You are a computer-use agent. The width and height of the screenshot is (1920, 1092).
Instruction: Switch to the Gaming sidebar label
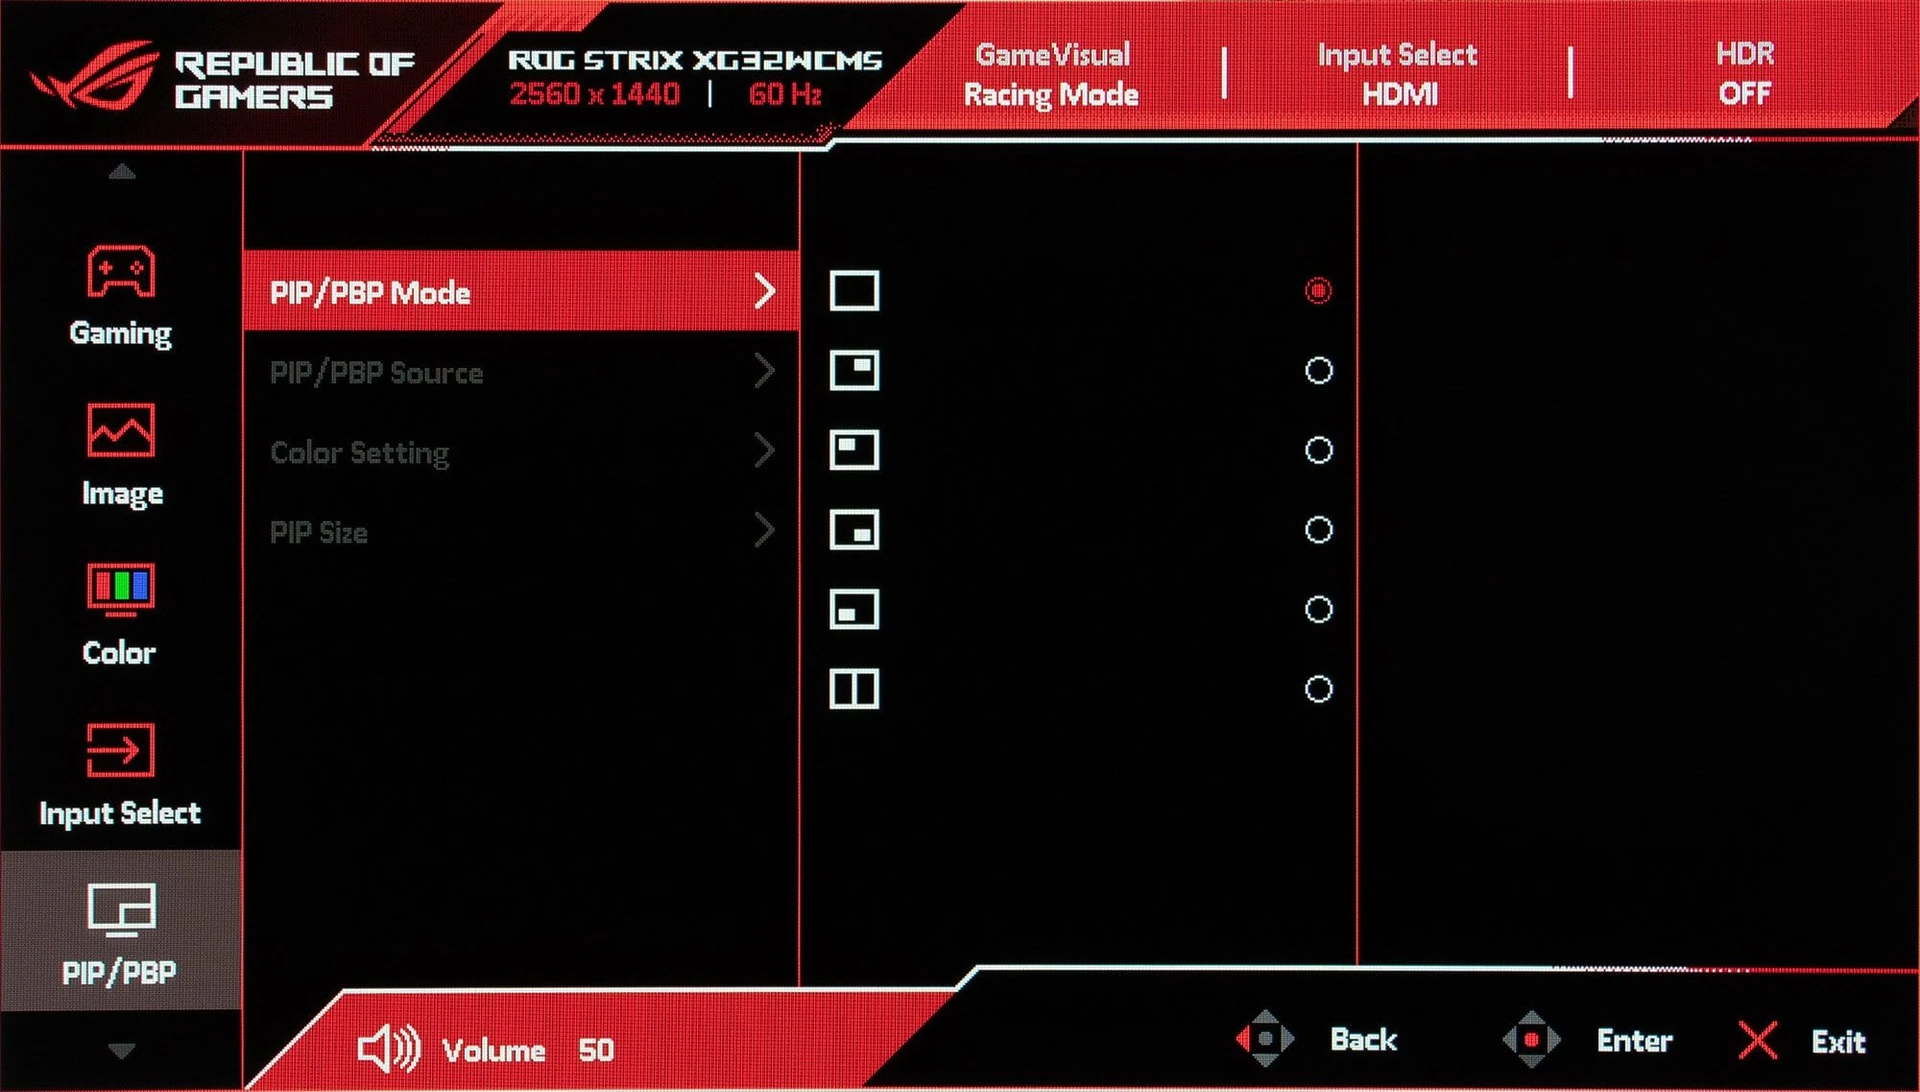coord(121,333)
